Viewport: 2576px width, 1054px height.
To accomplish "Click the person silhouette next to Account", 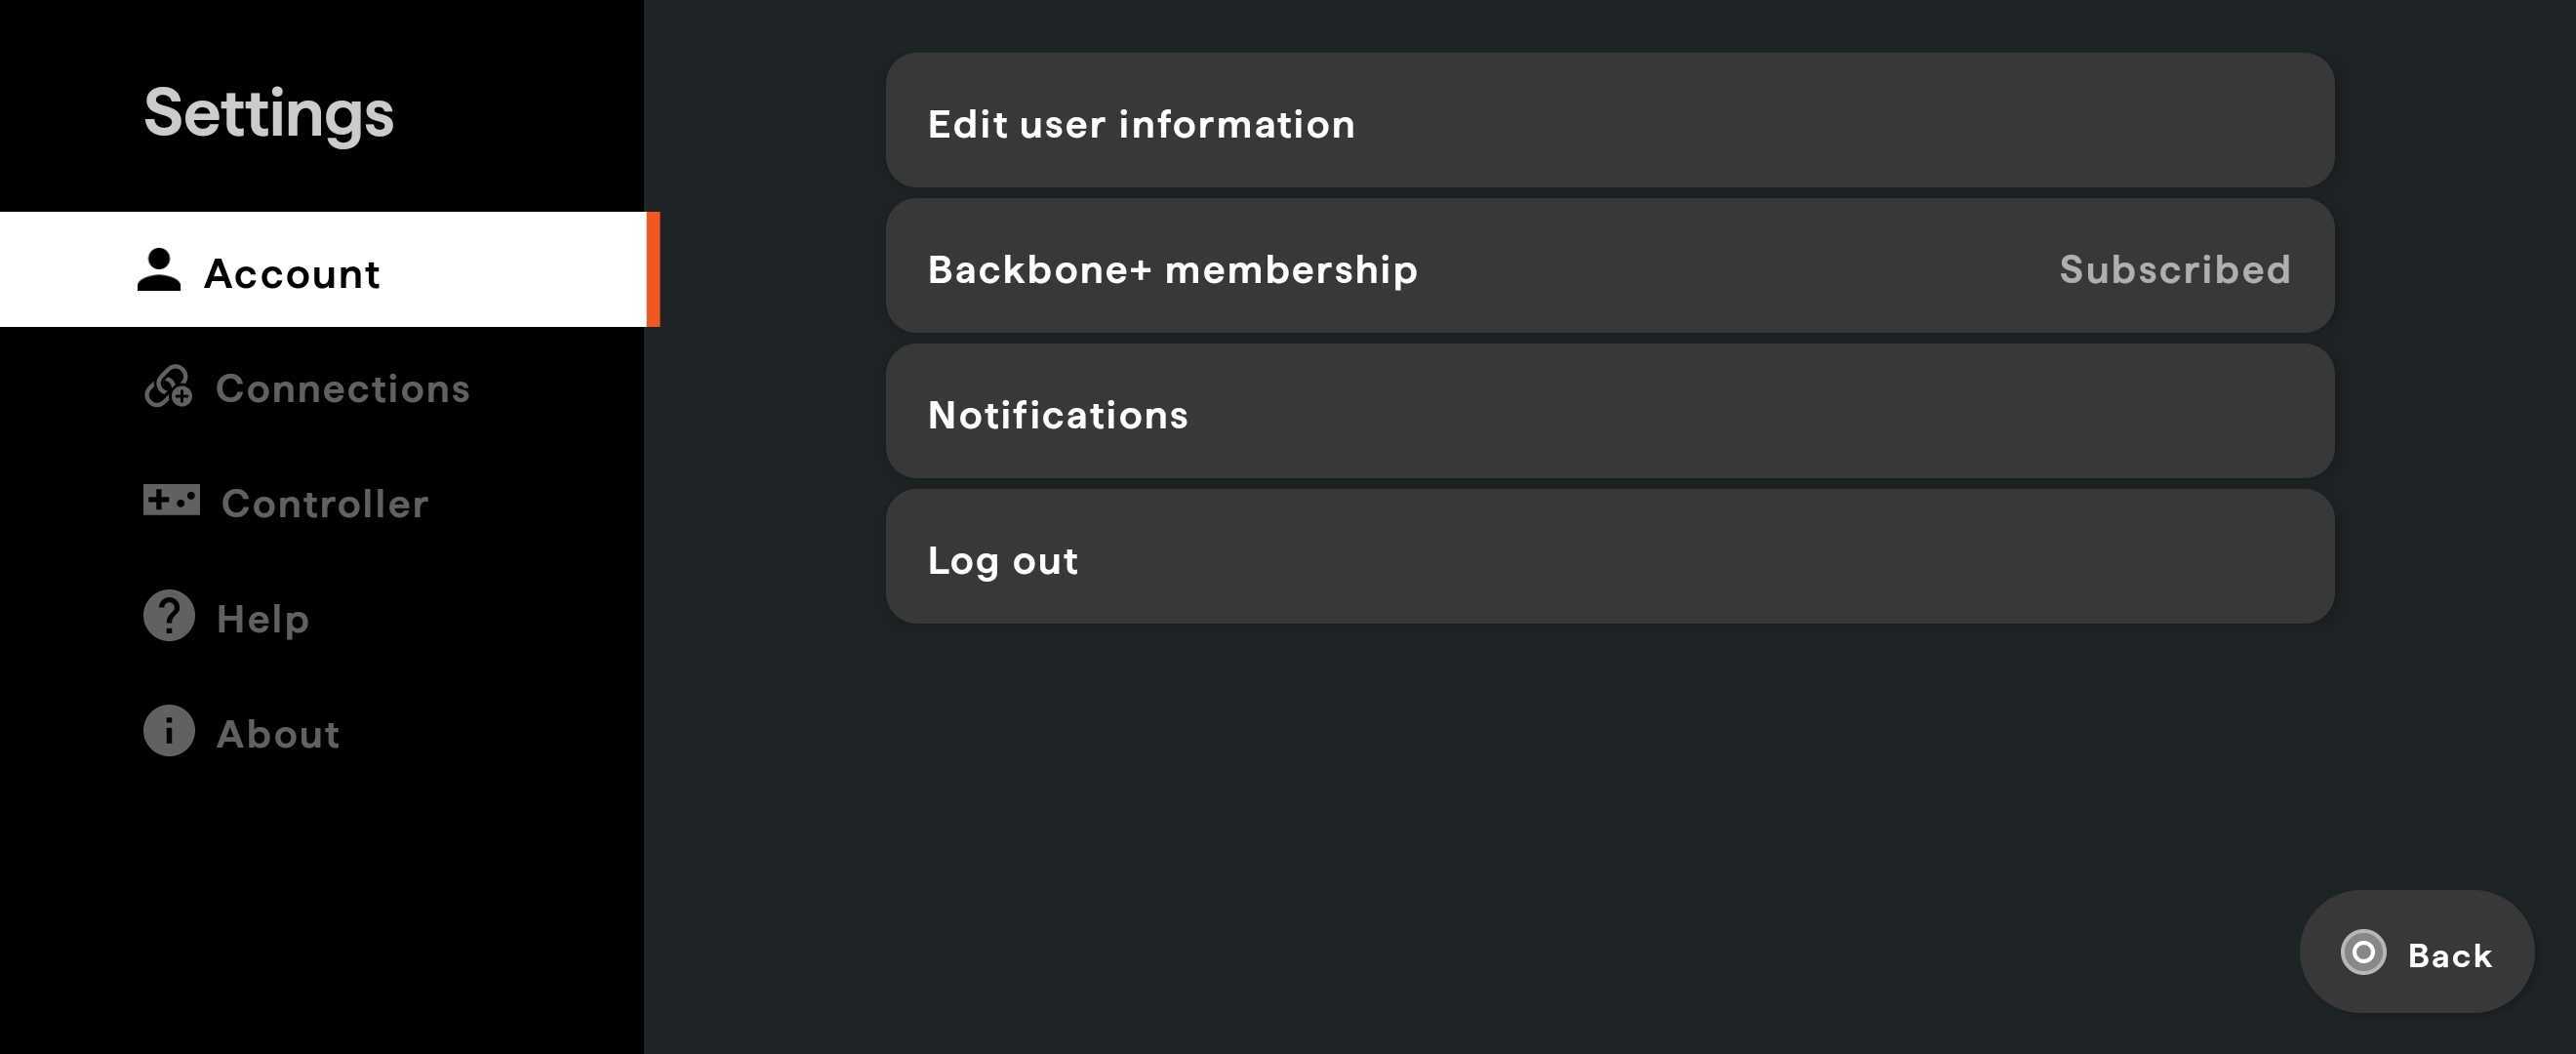I will (159, 268).
